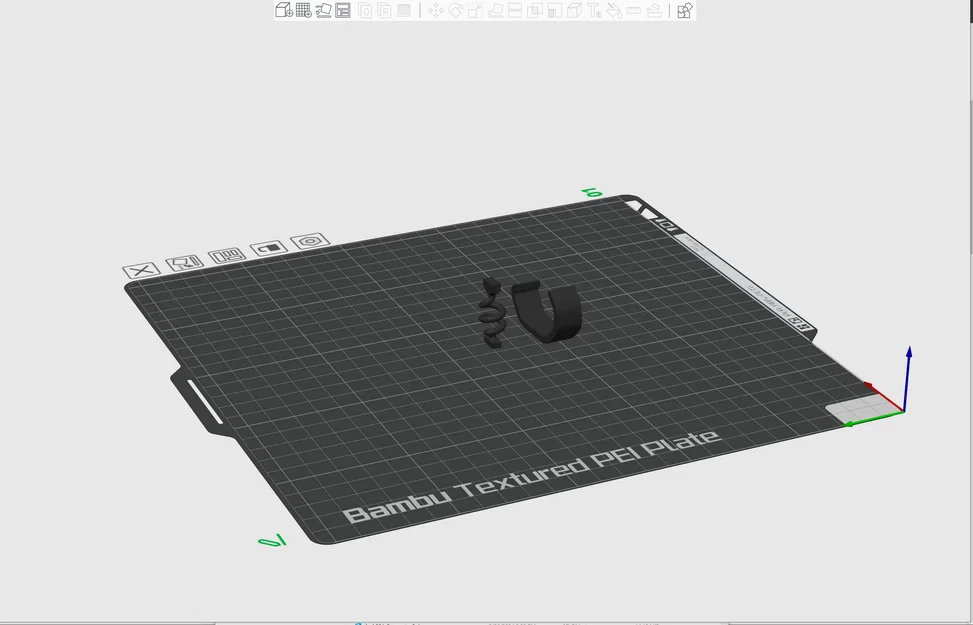Click the Arrange all objects icon
The image size is (973, 625).
(x=343, y=10)
